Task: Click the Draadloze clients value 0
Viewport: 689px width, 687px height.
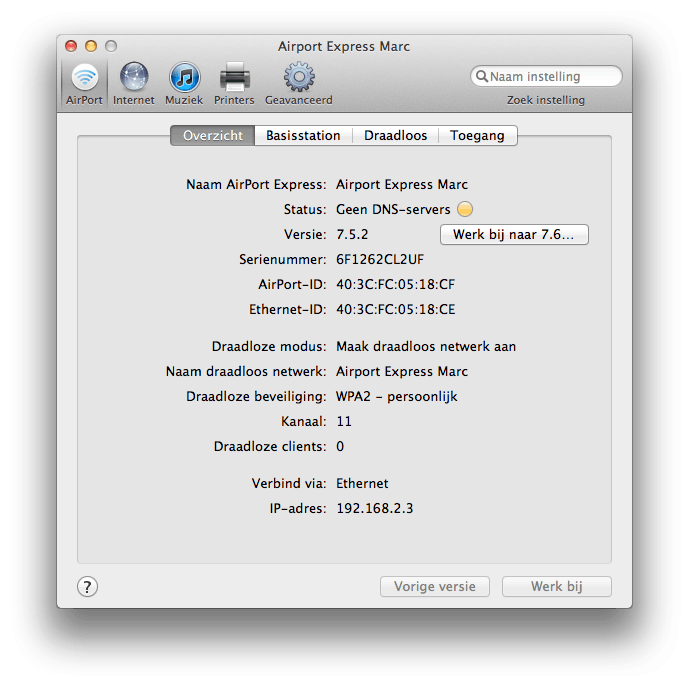Action: click(340, 447)
